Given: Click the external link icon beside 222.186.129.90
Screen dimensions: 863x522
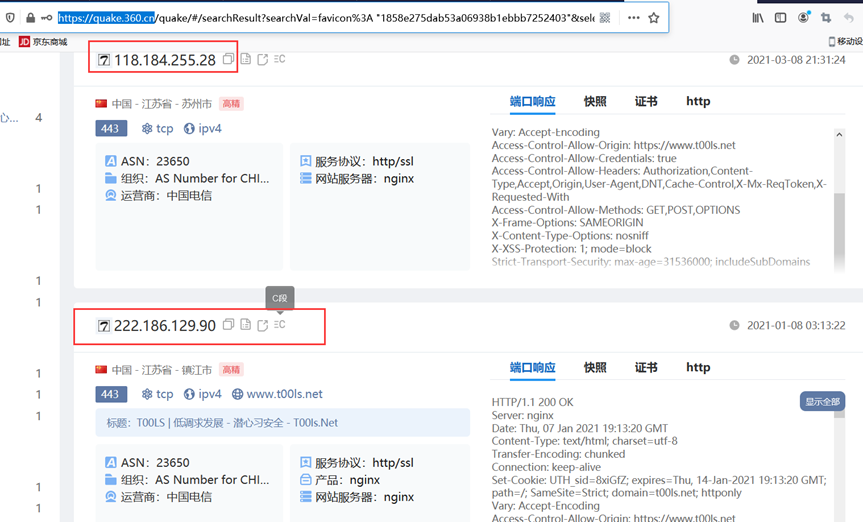Looking at the screenshot, I should (x=263, y=325).
